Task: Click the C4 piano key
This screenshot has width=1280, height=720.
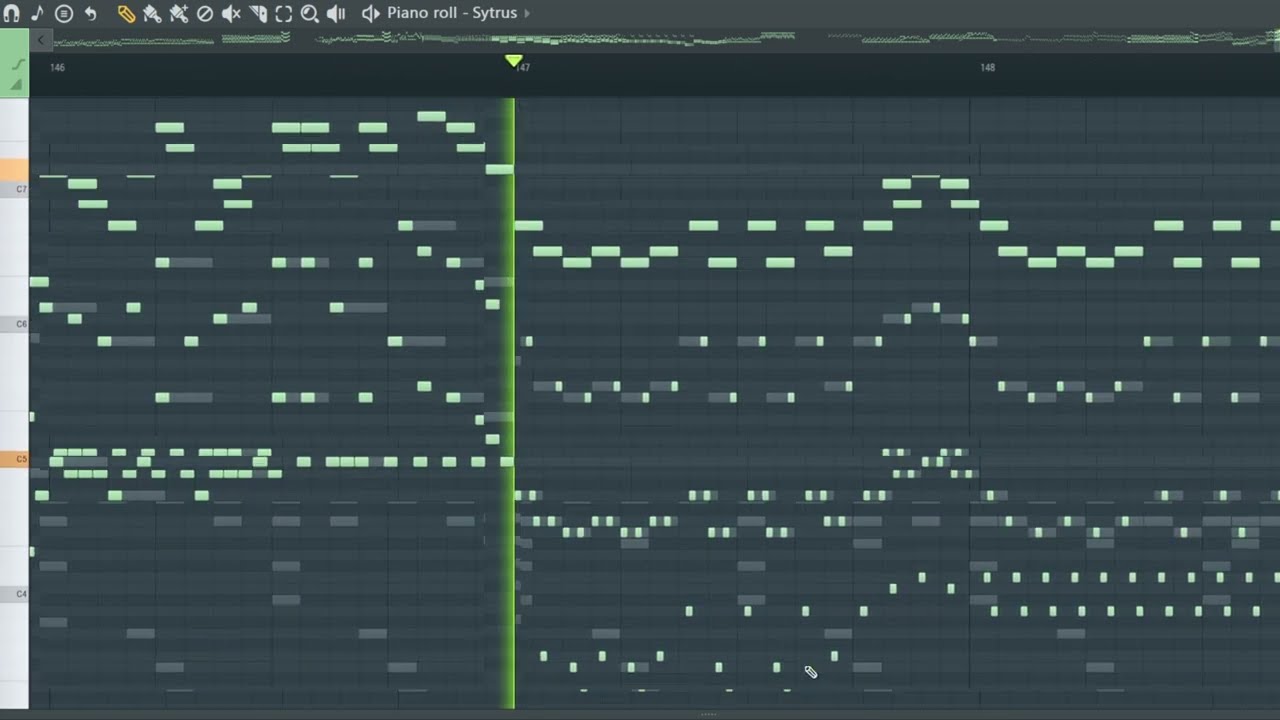Action: [x=15, y=594]
